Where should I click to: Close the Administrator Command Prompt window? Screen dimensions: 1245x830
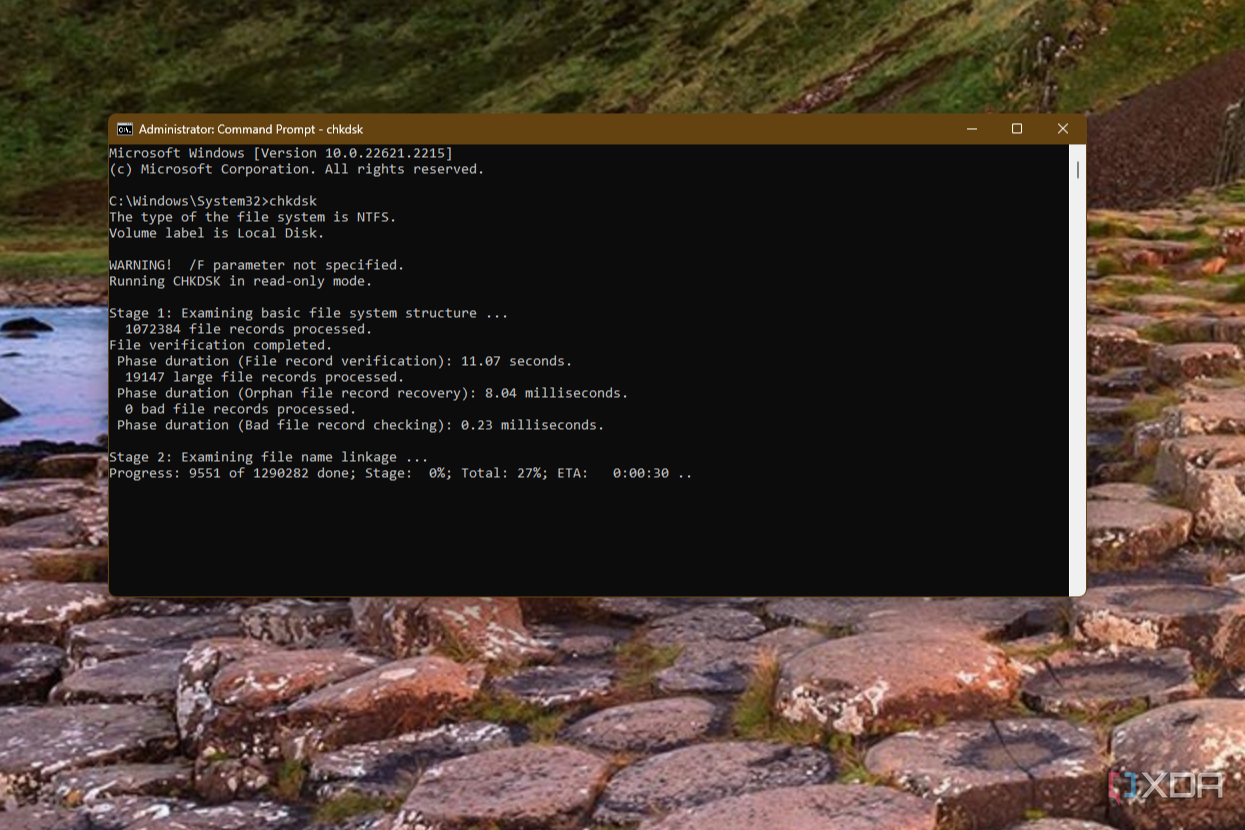(x=1063, y=129)
